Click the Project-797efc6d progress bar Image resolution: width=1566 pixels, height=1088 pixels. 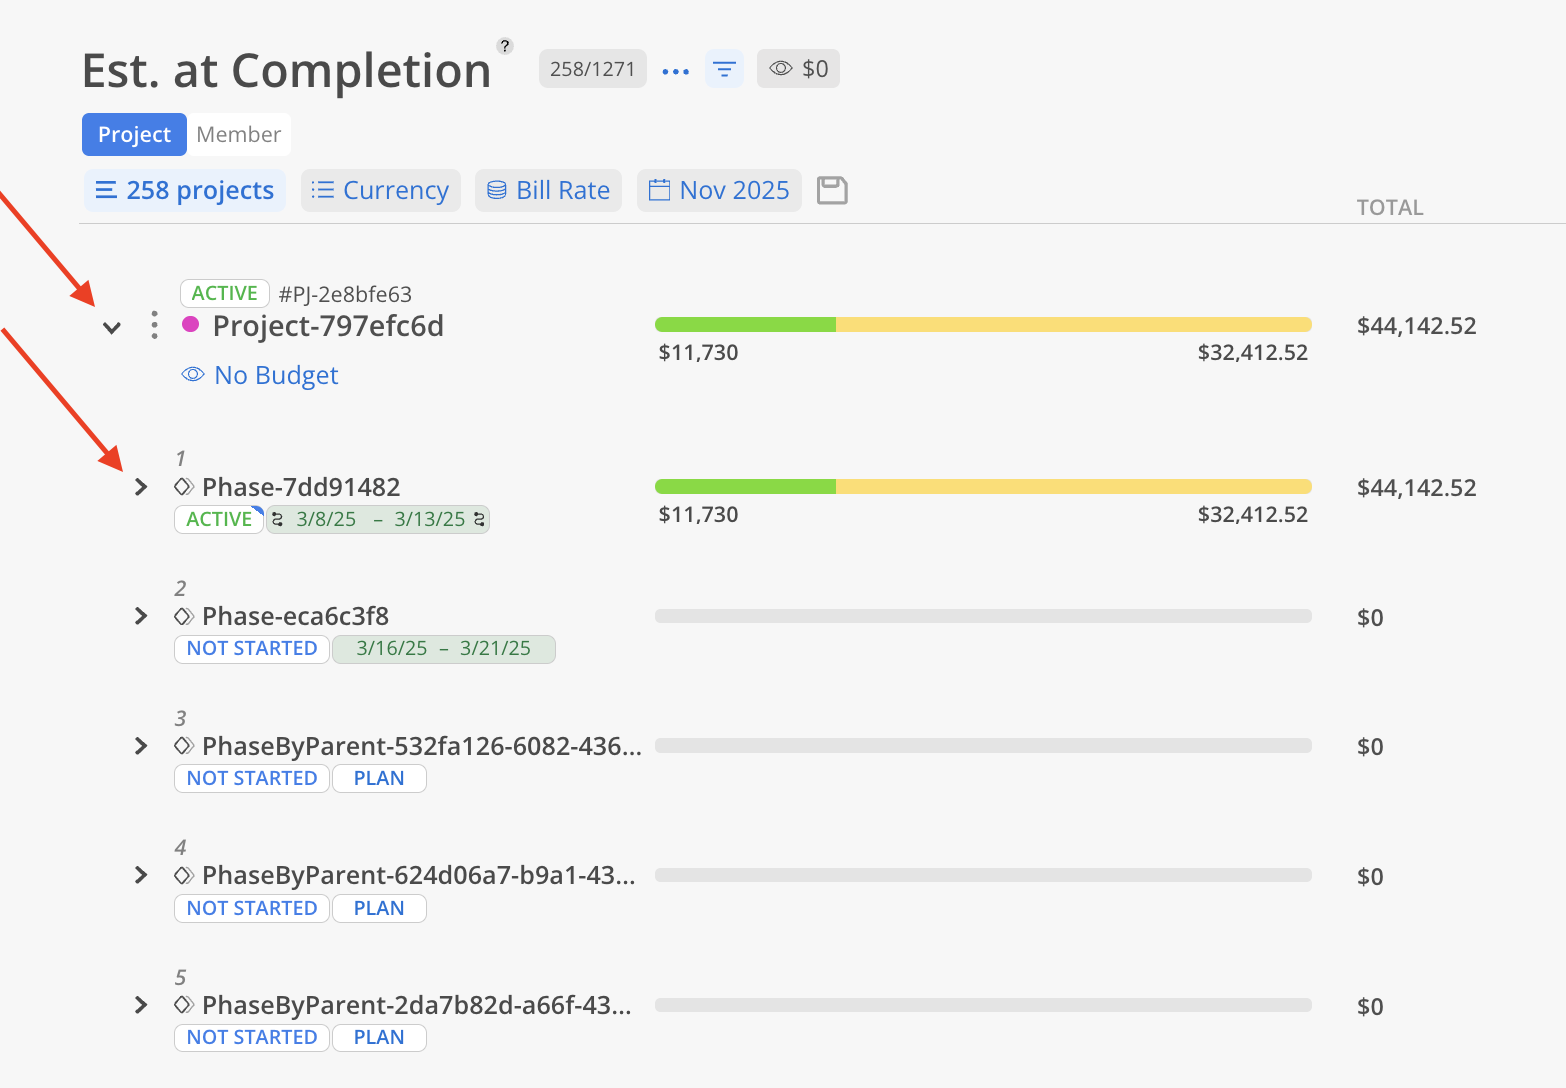[x=983, y=324]
